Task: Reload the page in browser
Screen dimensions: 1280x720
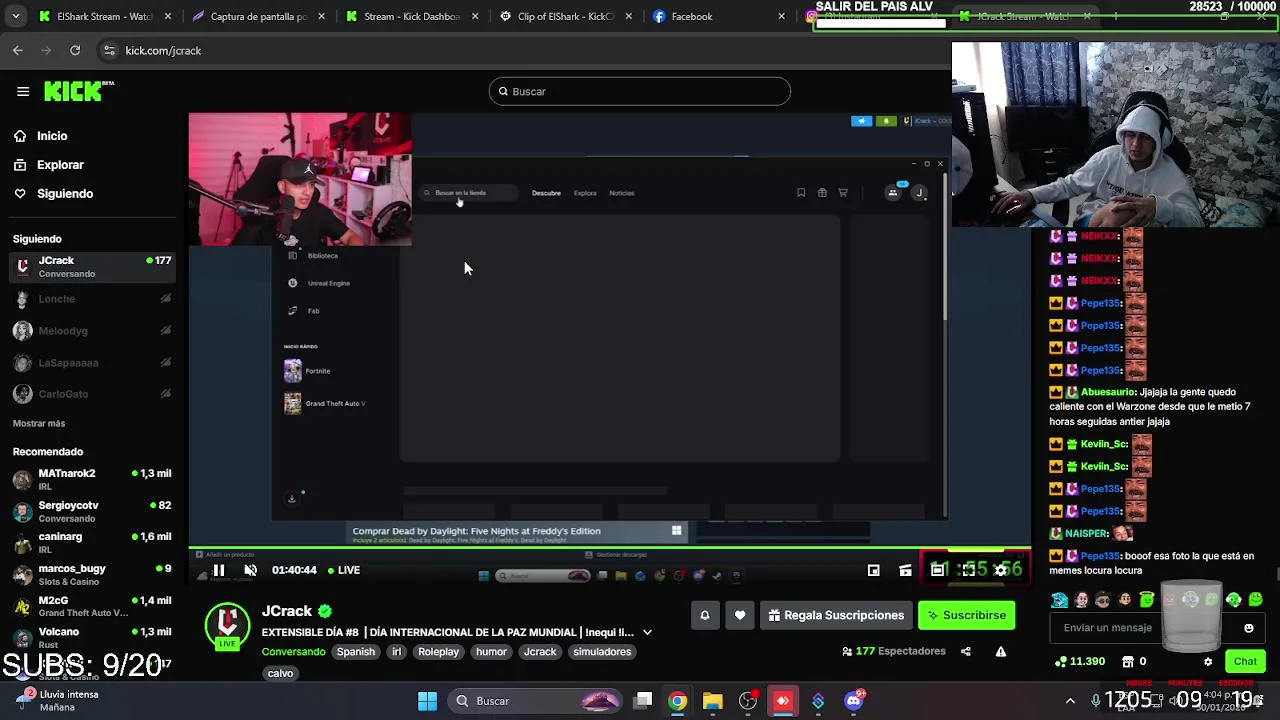Action: click(75, 50)
